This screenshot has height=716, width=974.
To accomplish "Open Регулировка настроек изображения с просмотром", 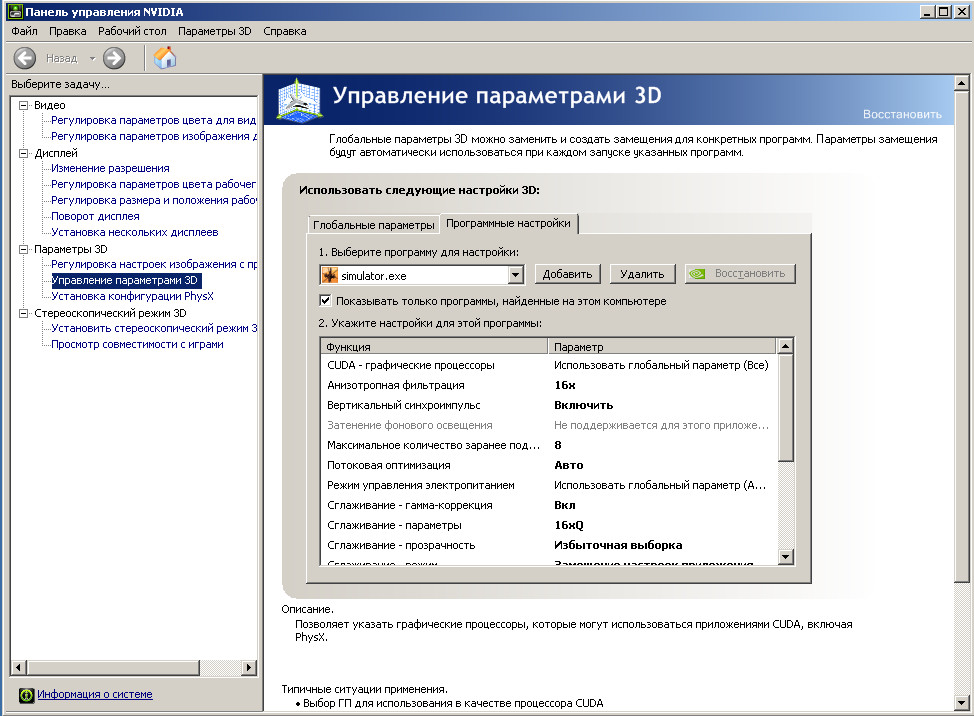I will [x=153, y=265].
